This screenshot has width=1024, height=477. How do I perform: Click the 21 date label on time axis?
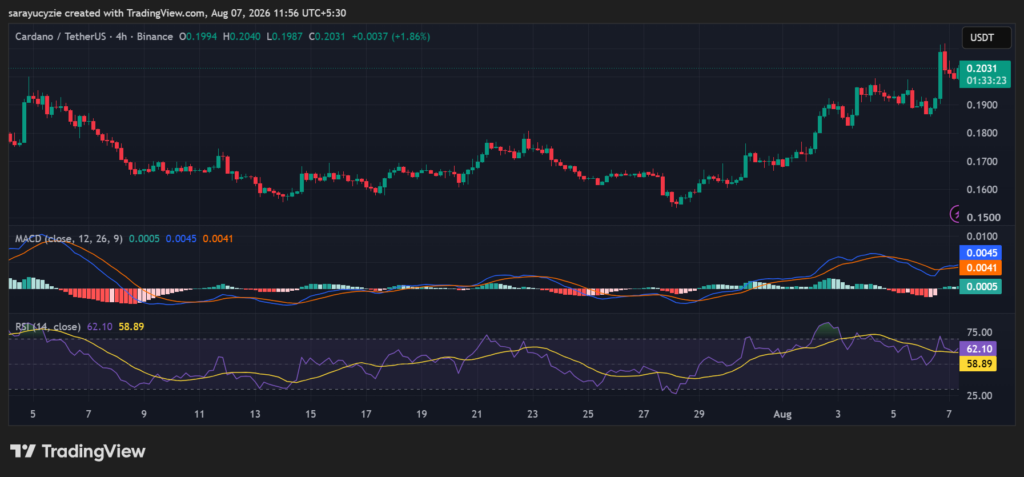[x=477, y=414]
